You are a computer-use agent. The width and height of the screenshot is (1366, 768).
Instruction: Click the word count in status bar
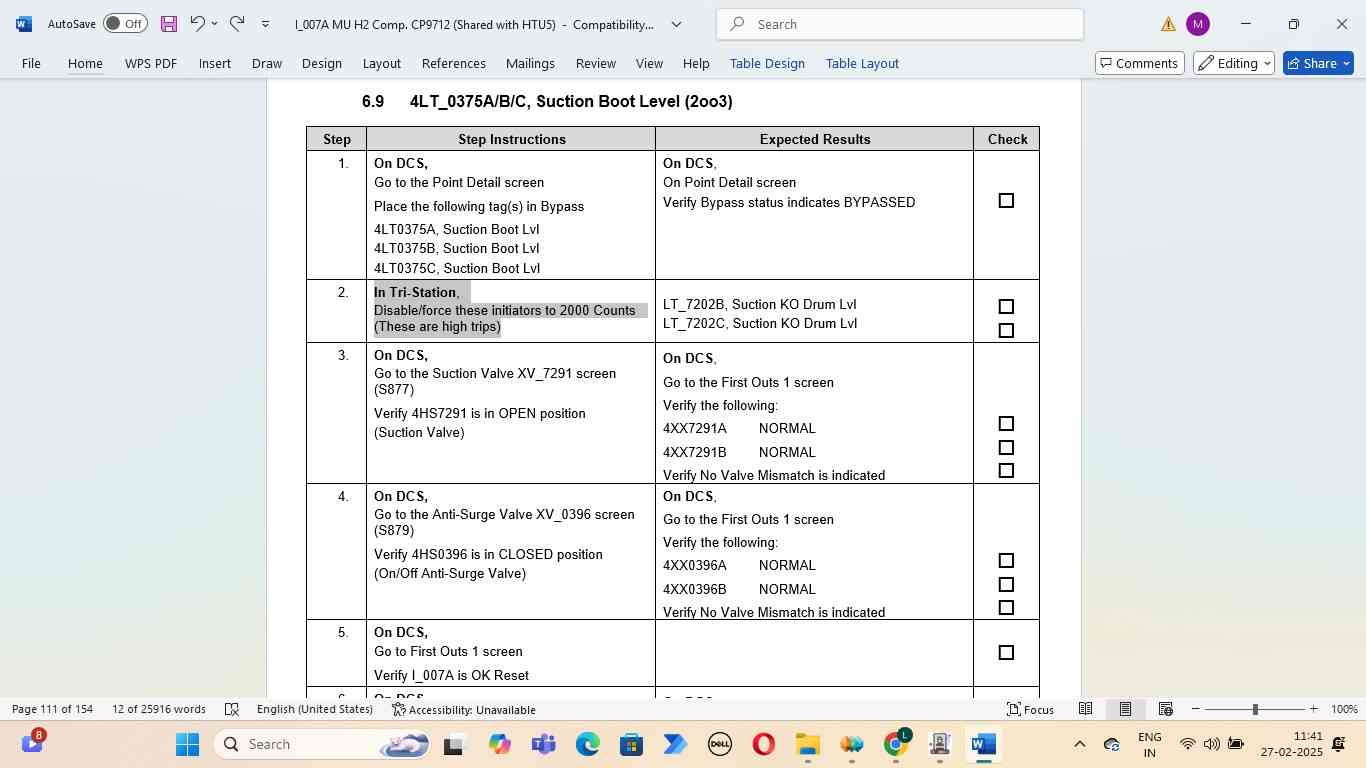click(159, 709)
